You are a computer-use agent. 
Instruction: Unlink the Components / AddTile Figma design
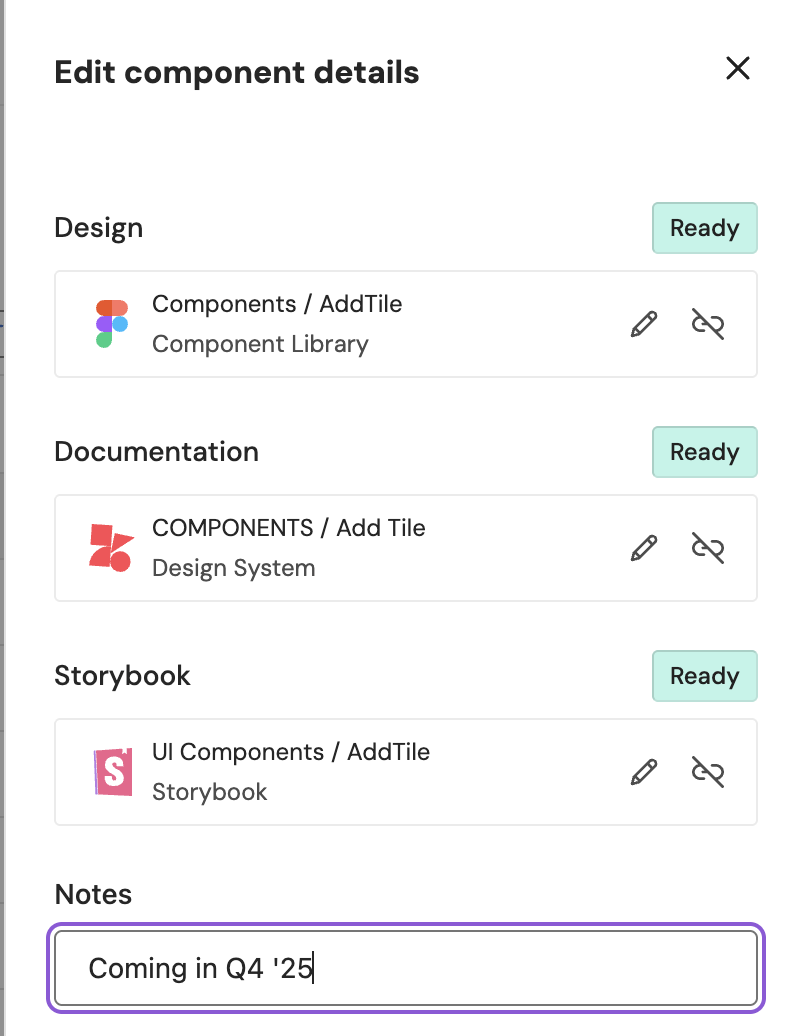point(708,324)
